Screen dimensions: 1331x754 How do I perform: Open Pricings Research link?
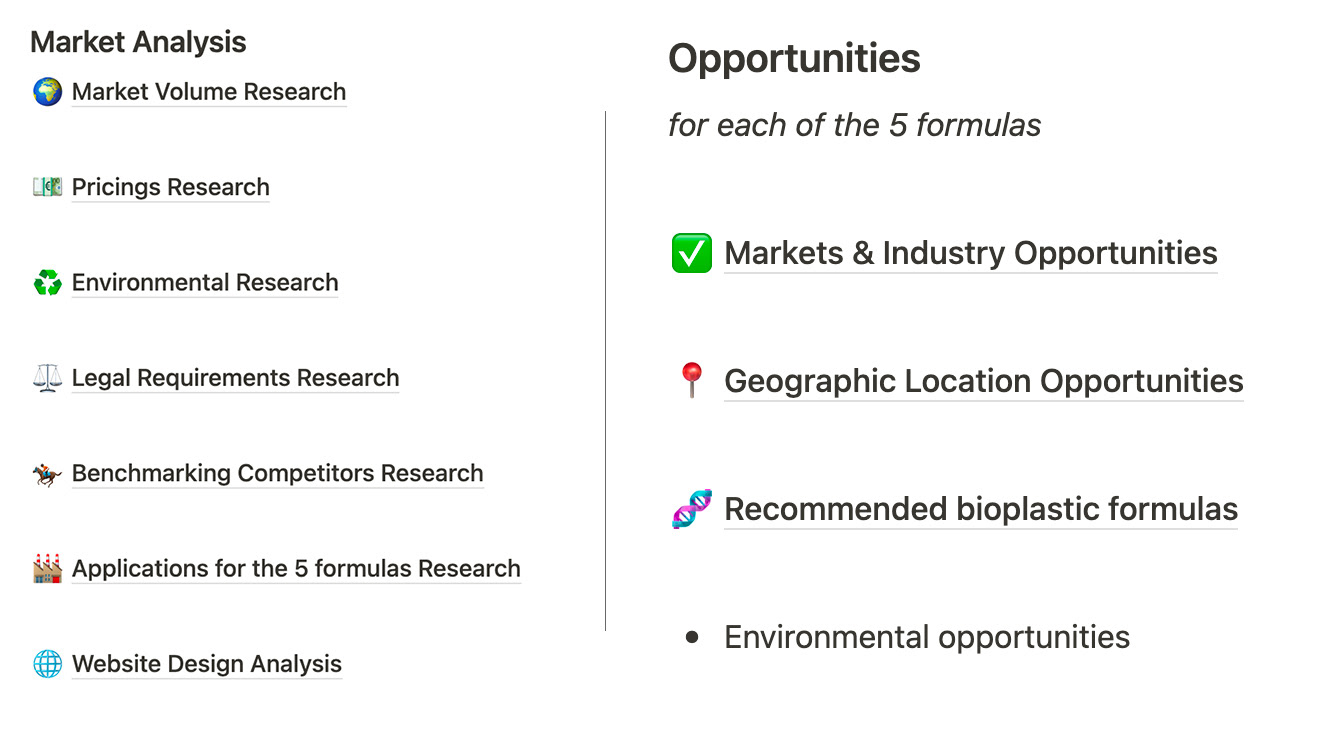(171, 187)
